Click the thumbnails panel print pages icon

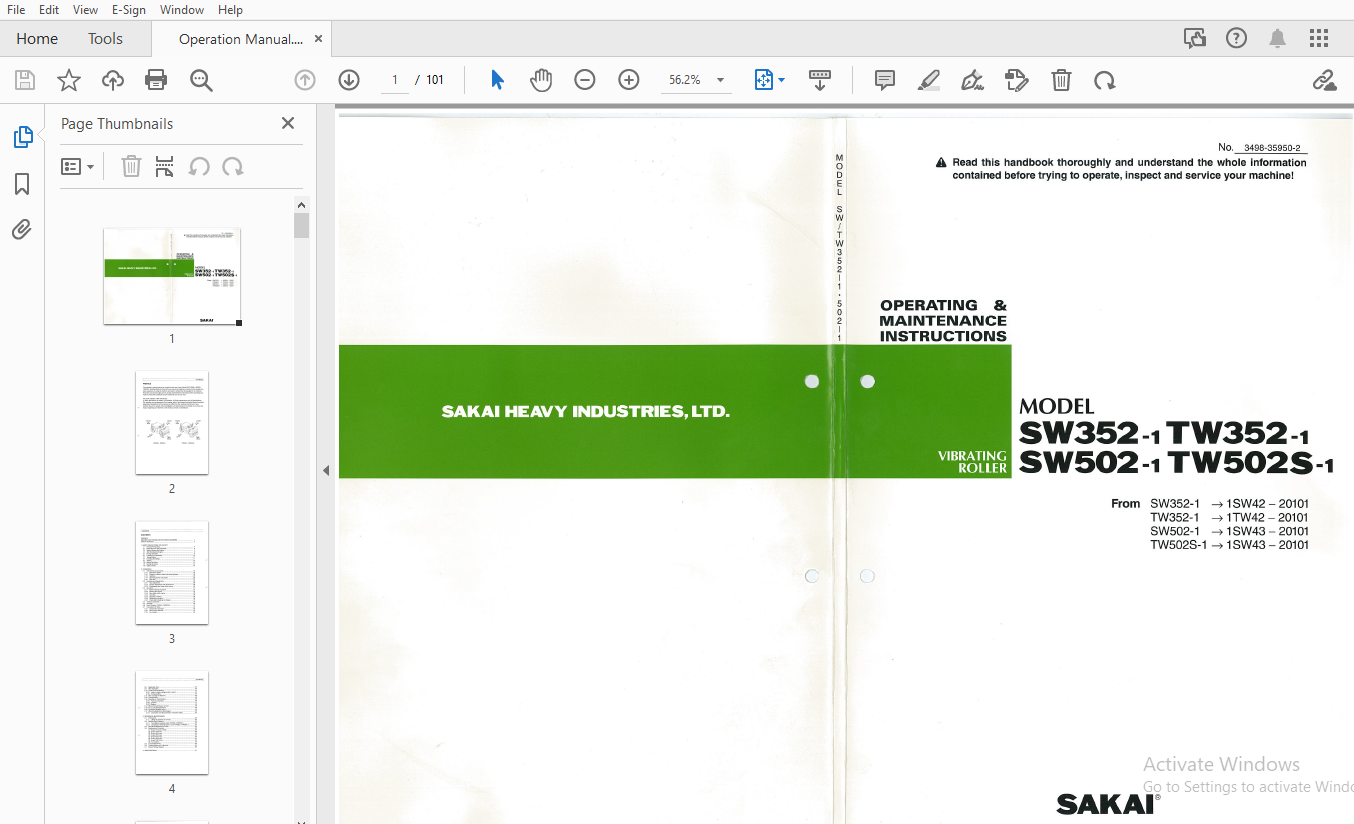pyautogui.click(x=165, y=167)
